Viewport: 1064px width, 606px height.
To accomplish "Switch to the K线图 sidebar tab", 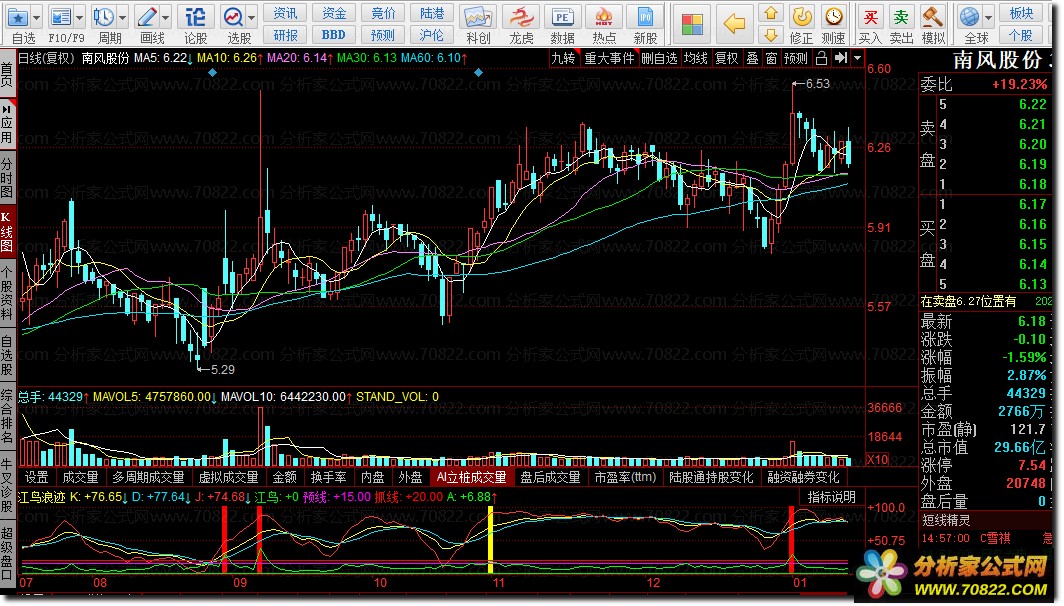I will click(7, 232).
